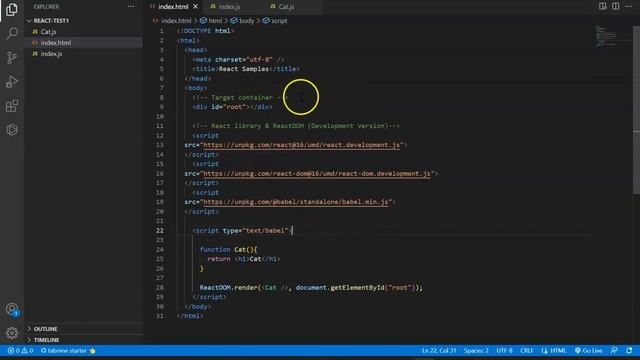The width and height of the screenshot is (640, 360).
Task: Click tabnine starter status item
Action: pyautogui.click(x=68, y=351)
